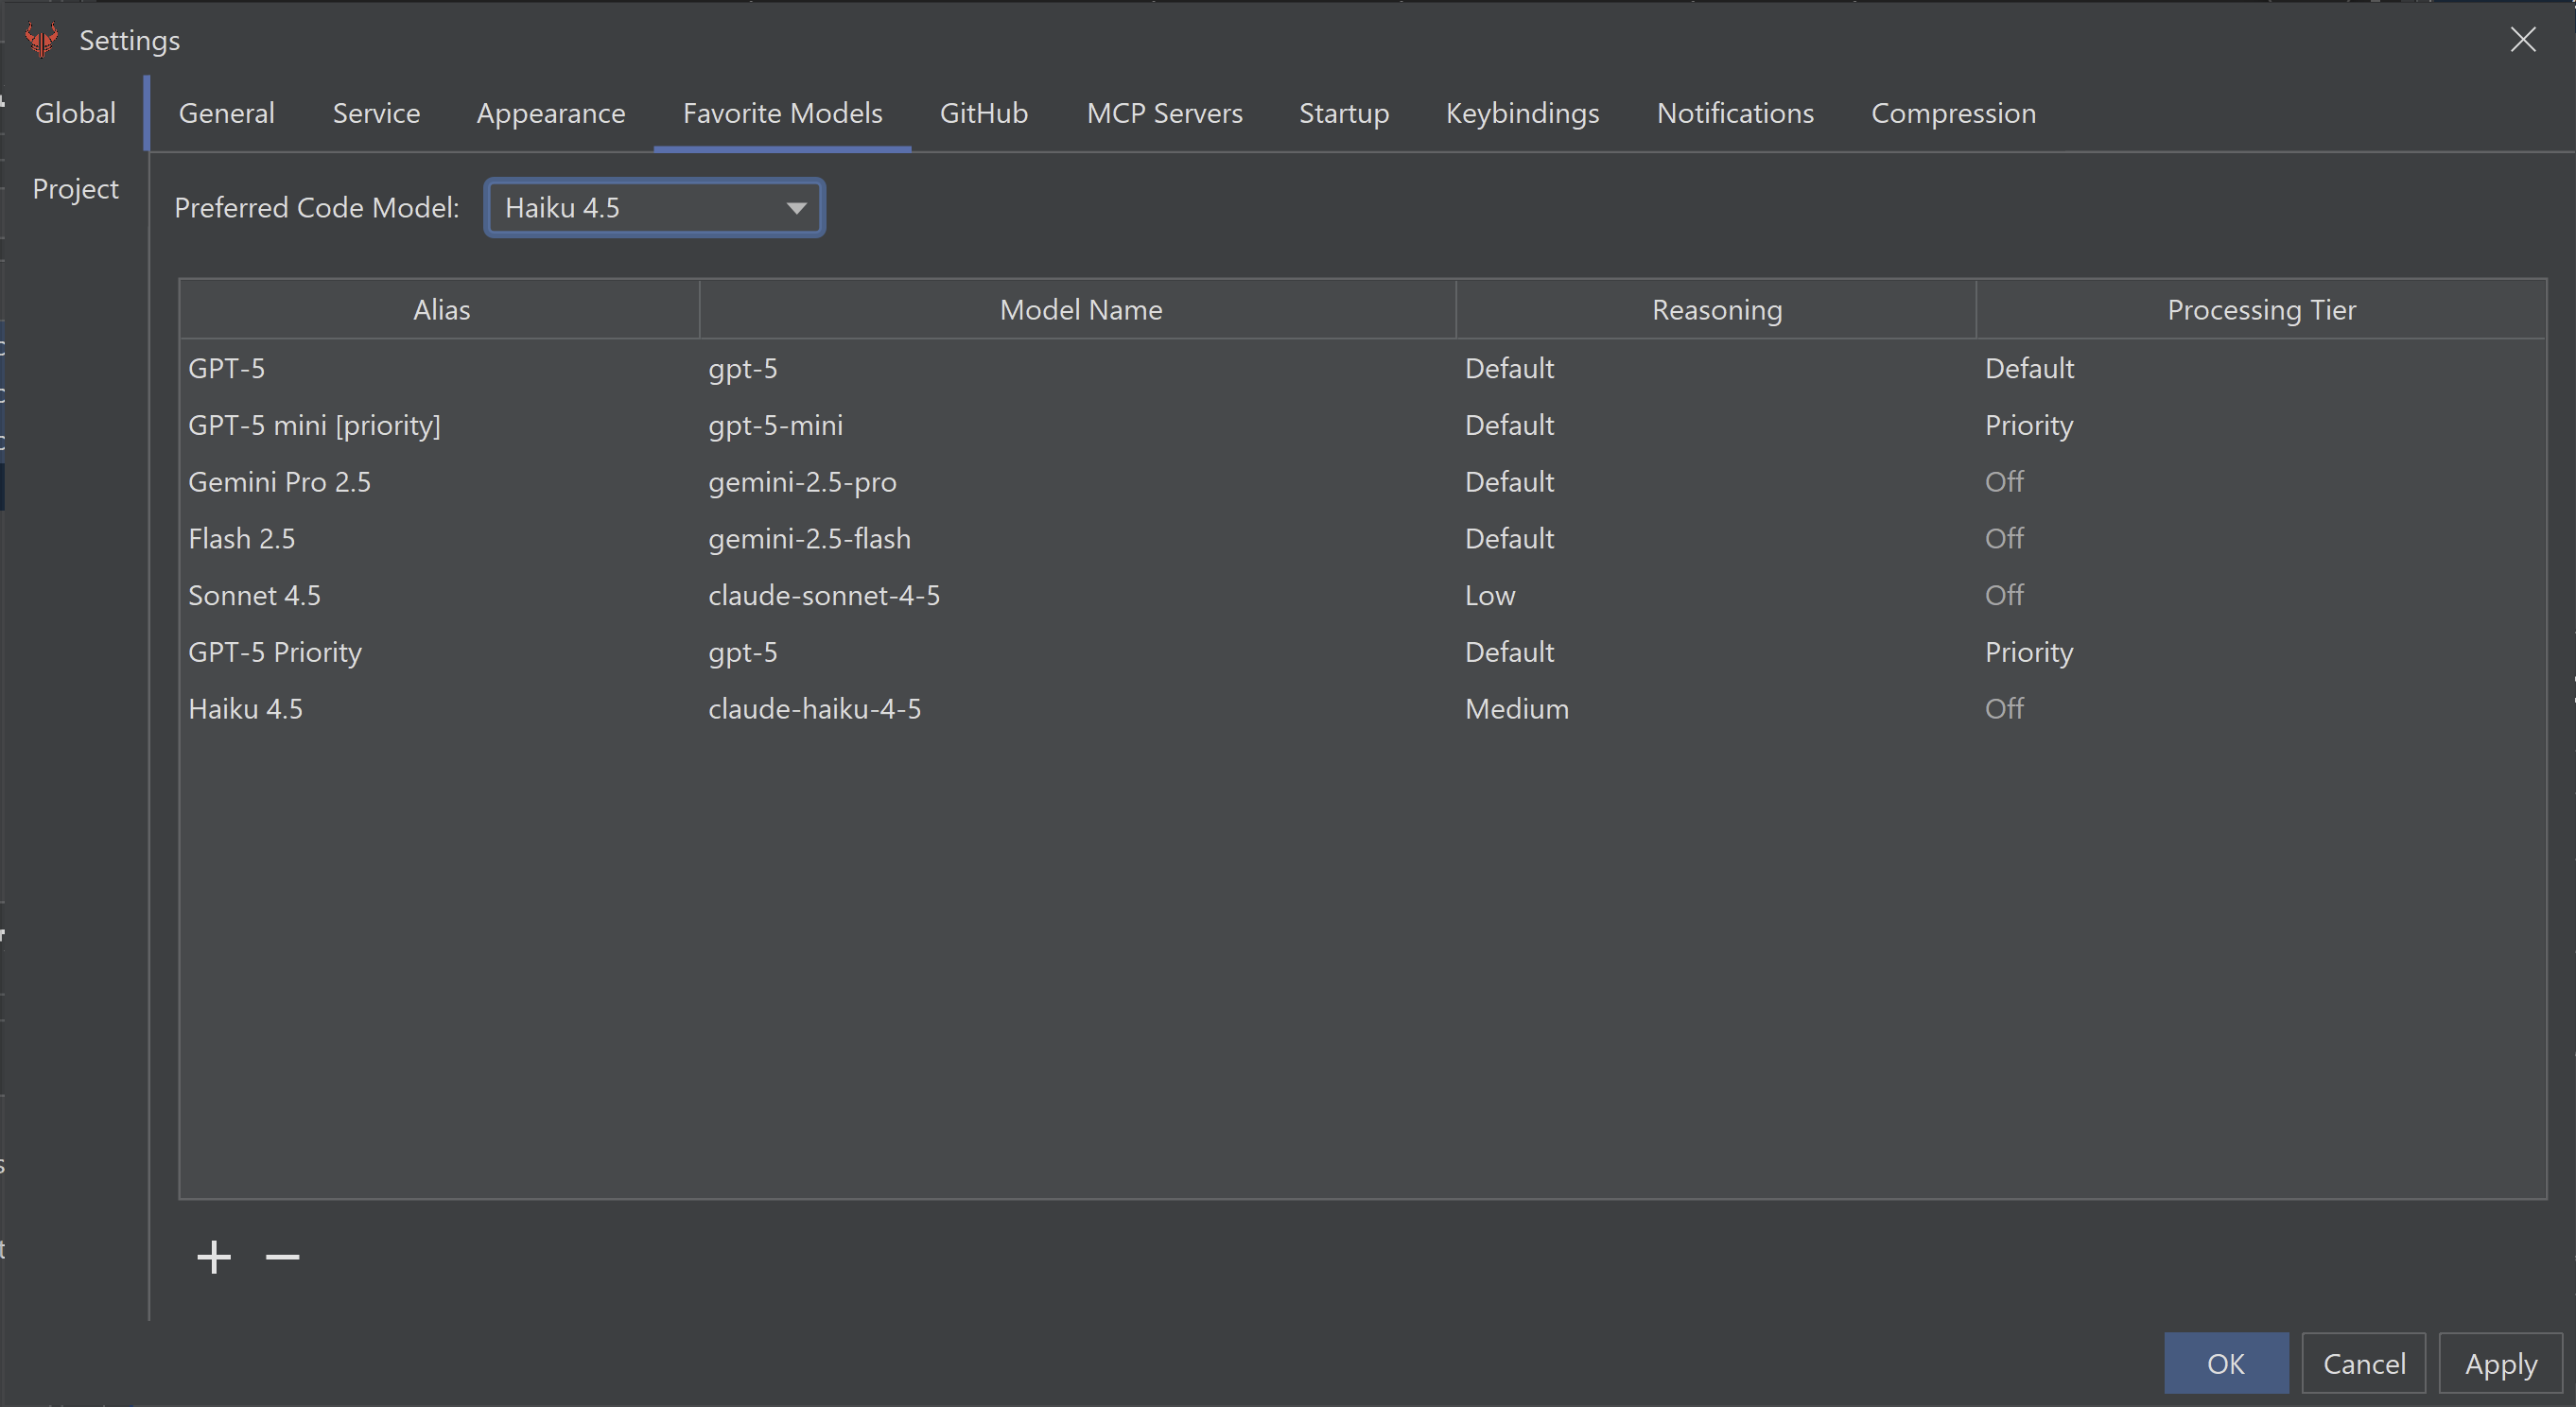Switch to the Keybindings tab
2576x1407 pixels.
coord(1522,114)
